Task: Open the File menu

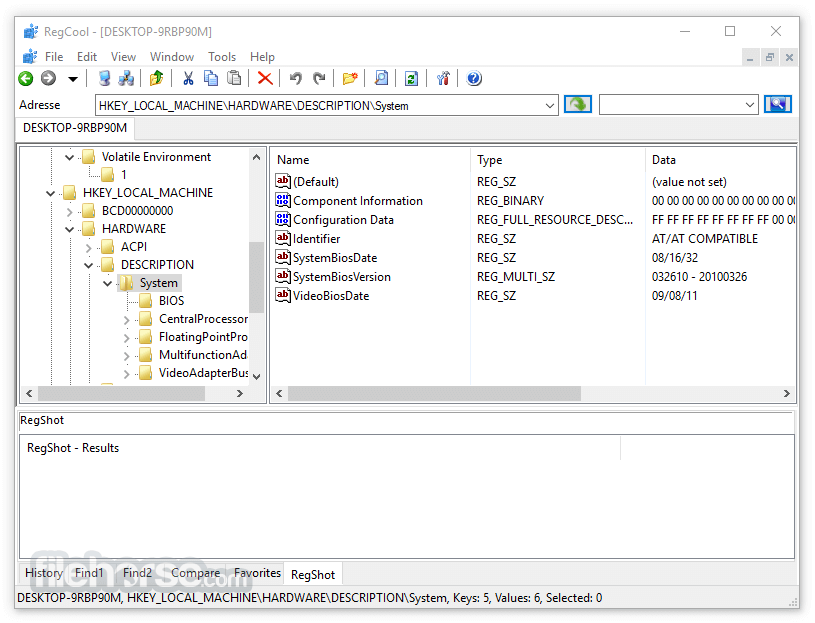Action: pos(54,57)
